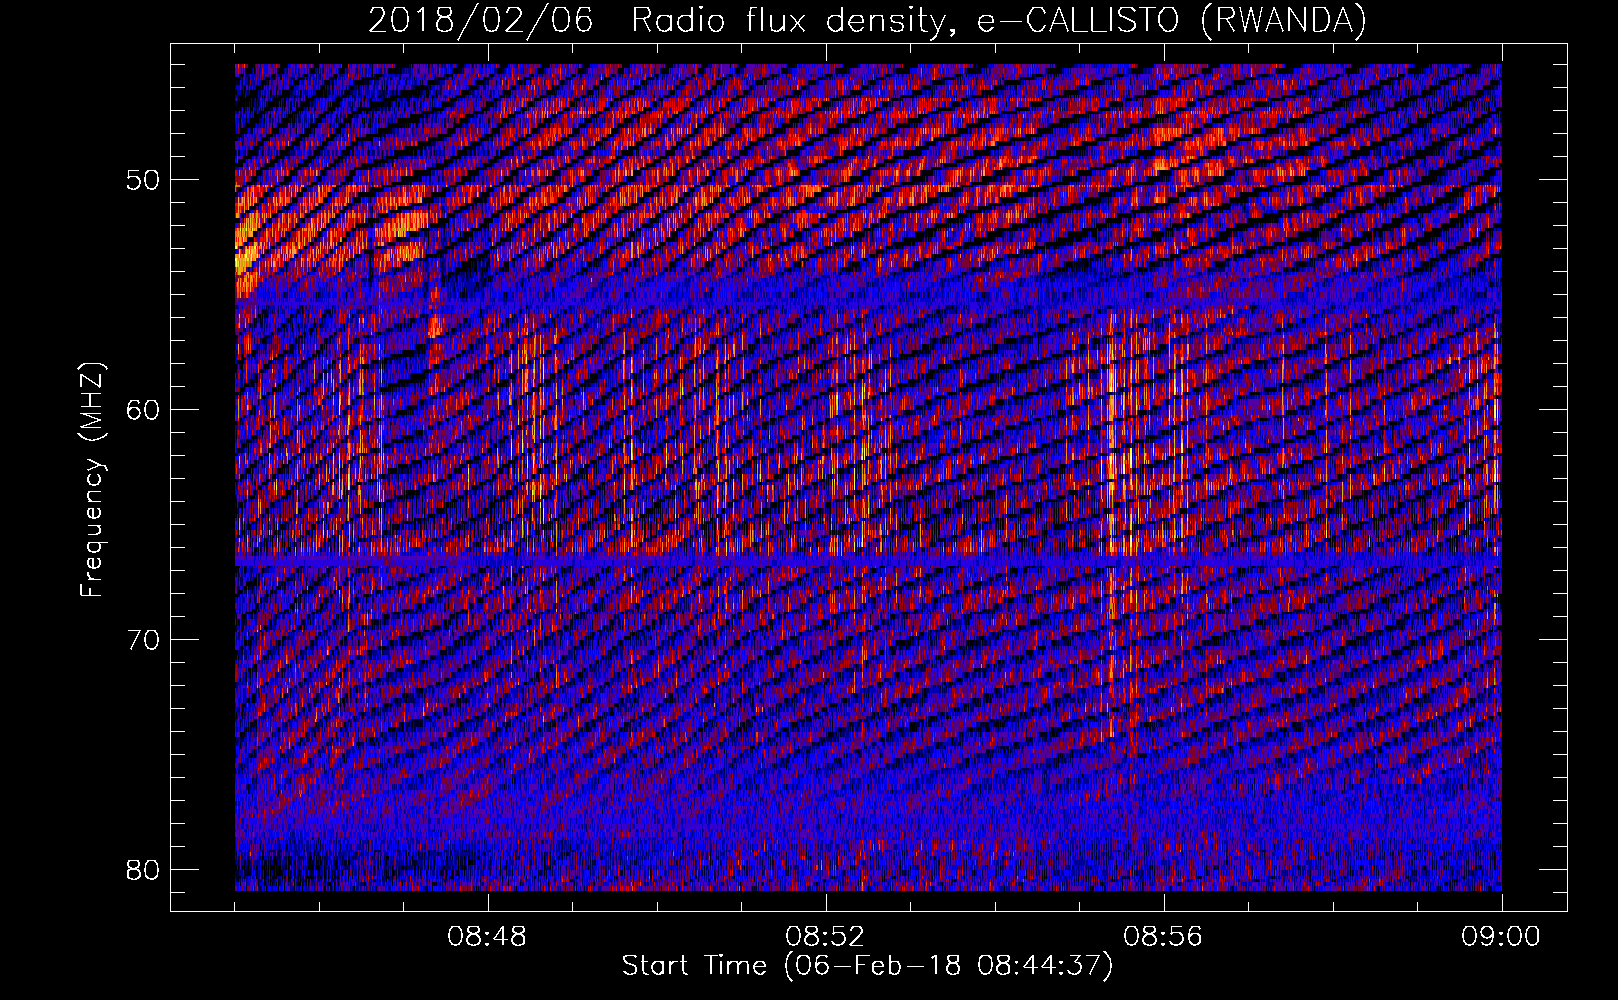Click the plot title "Radio flux density, e-CALLISTO (RWANDA)"

pos(999,20)
